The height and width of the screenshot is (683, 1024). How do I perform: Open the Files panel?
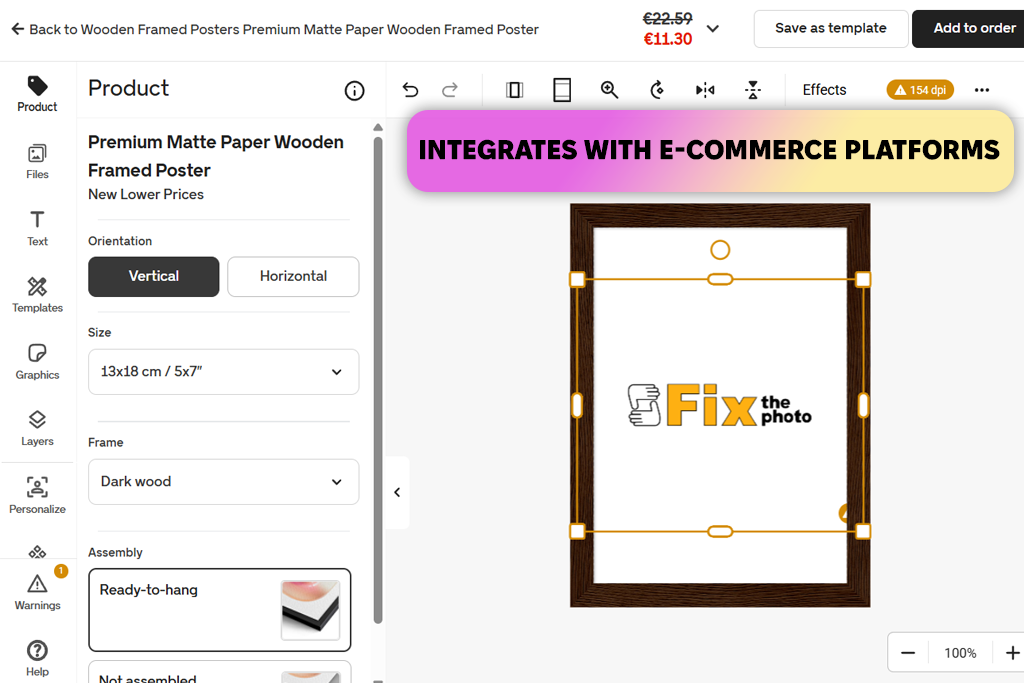(37, 161)
